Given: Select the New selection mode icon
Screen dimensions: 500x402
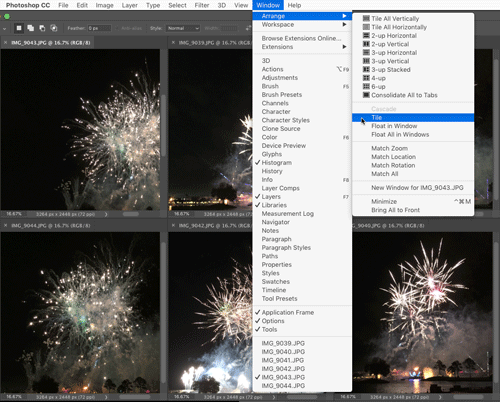Looking at the screenshot, I should point(19,28).
